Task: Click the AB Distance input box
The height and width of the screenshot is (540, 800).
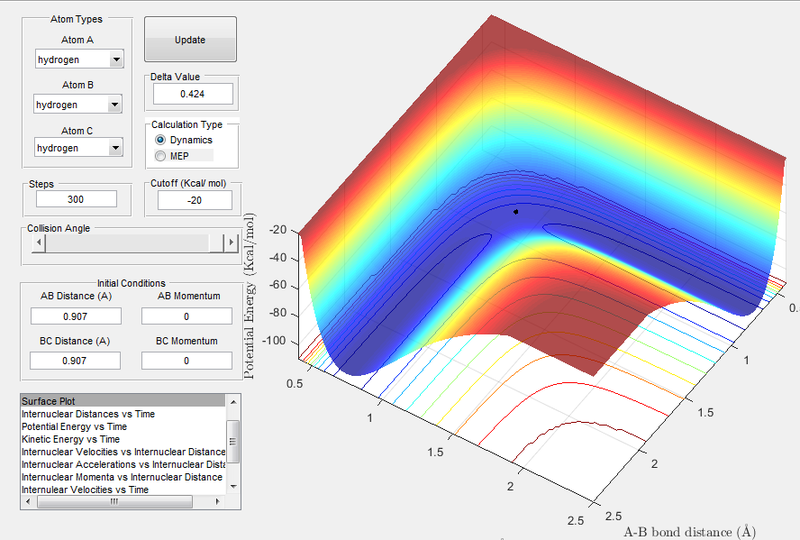Action: point(76,316)
